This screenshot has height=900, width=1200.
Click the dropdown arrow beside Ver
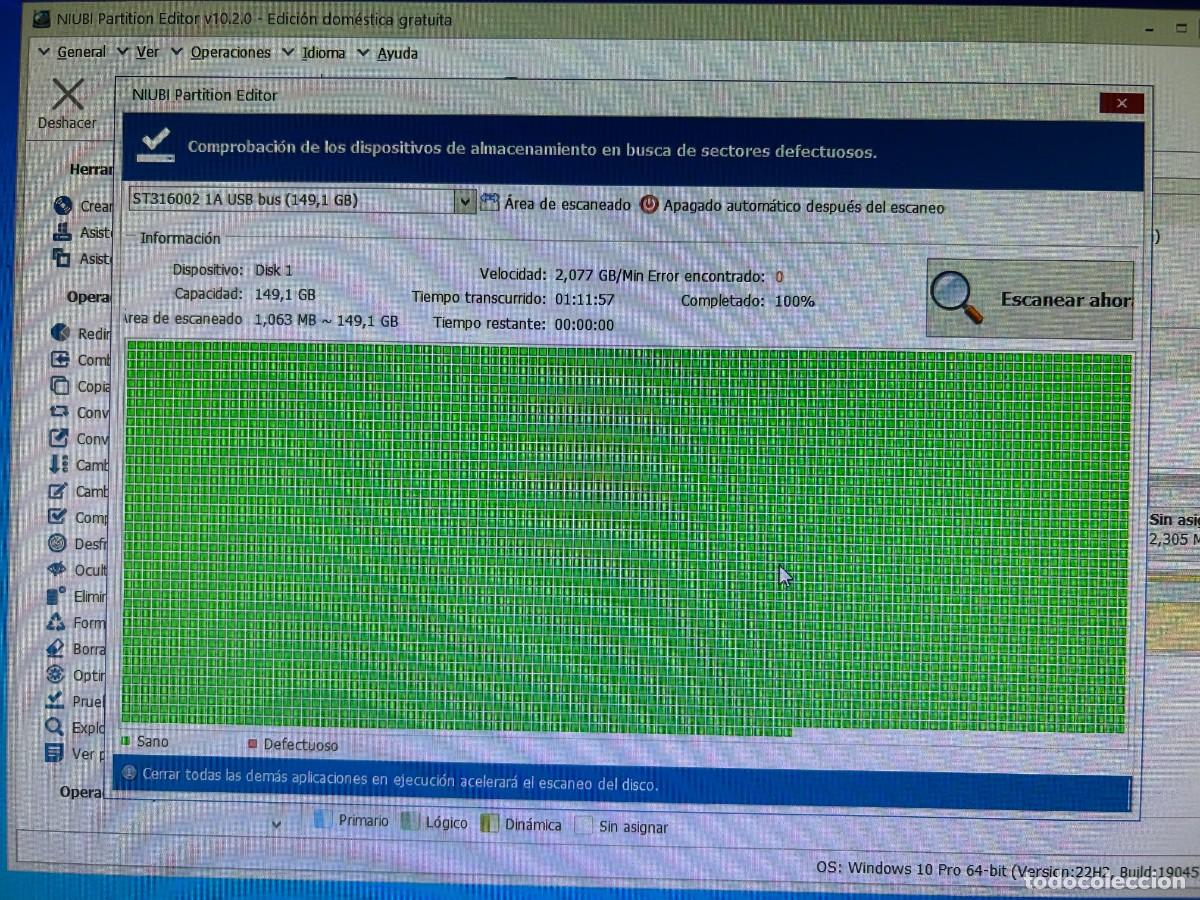point(123,51)
